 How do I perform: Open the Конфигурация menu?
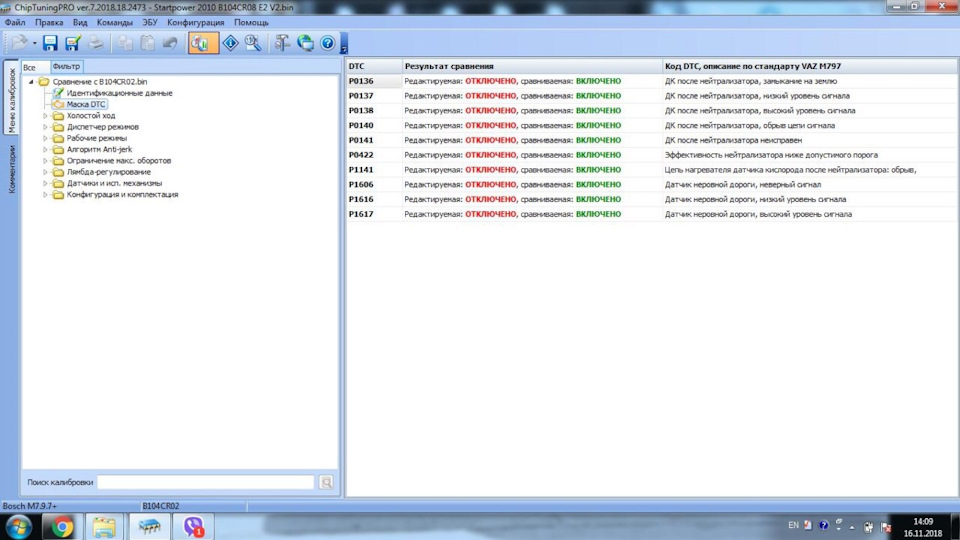coord(196,22)
